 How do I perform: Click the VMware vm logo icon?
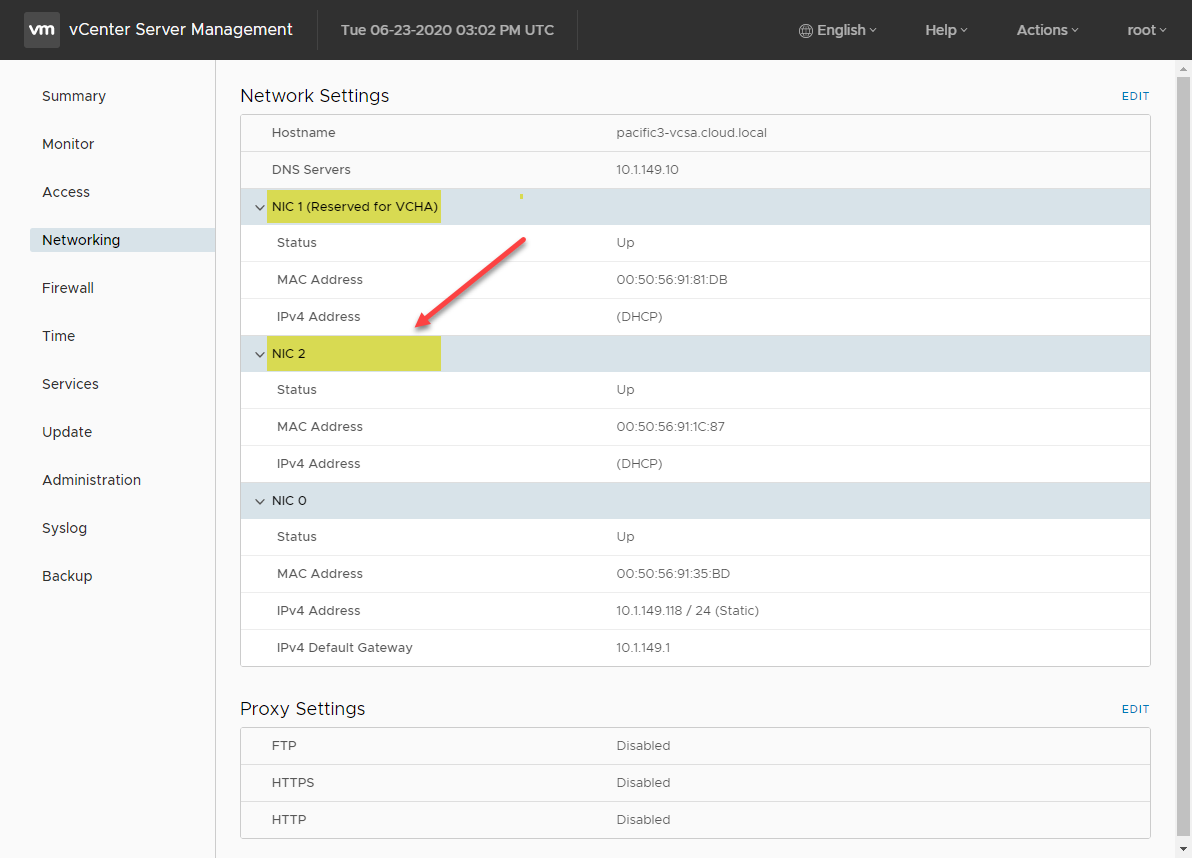coord(42,30)
